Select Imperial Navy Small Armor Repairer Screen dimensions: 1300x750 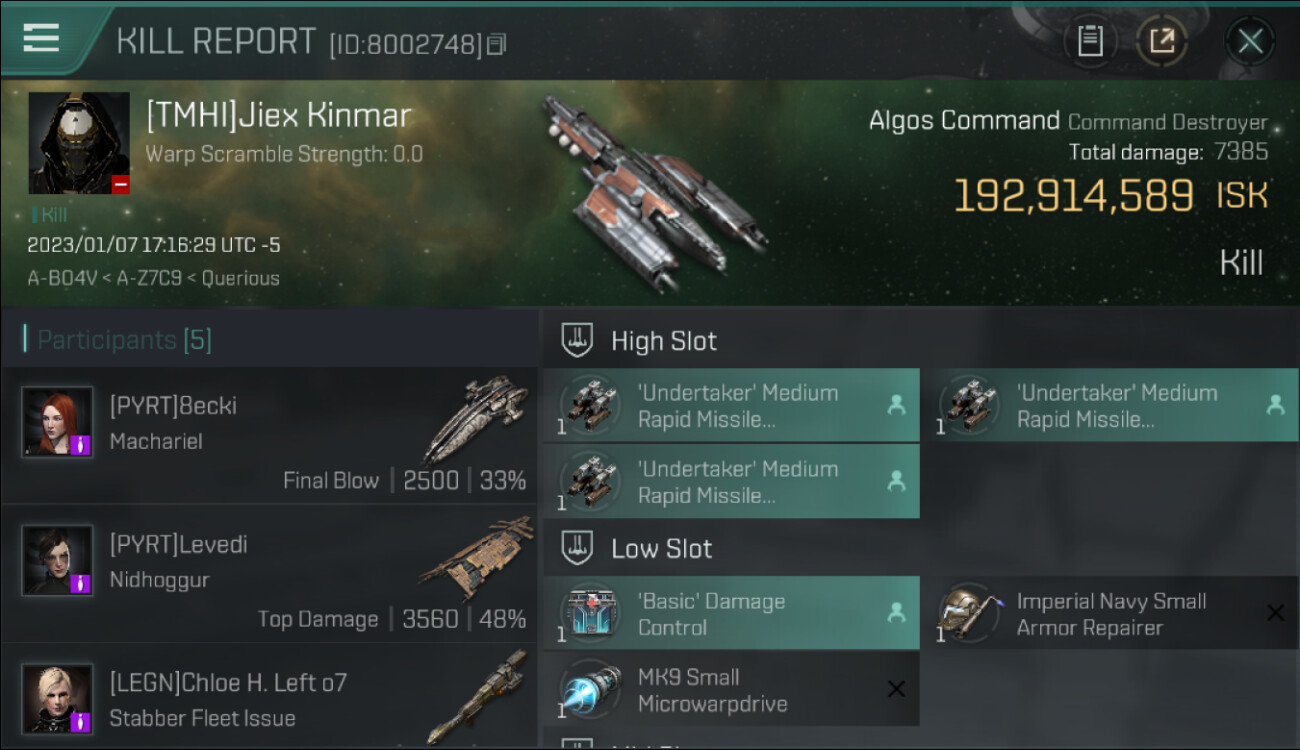point(1111,614)
